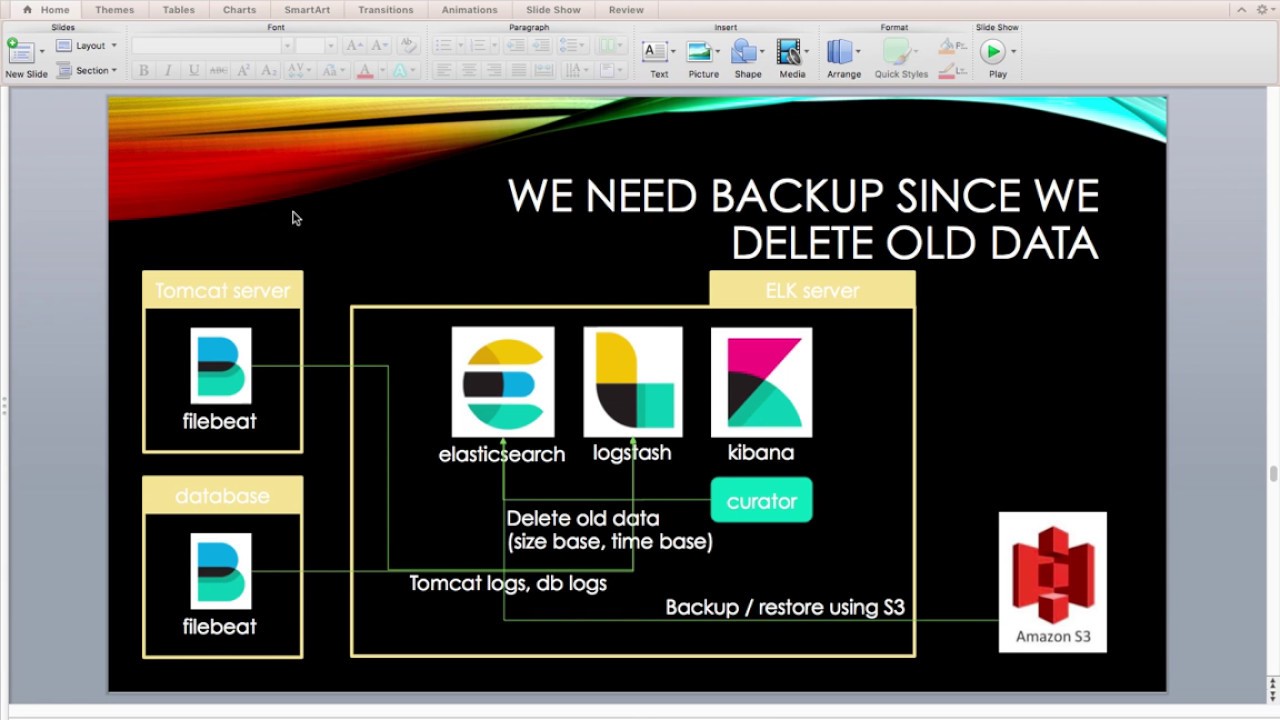Open the Section dropdown
The height and width of the screenshot is (720, 1280).
point(87,70)
